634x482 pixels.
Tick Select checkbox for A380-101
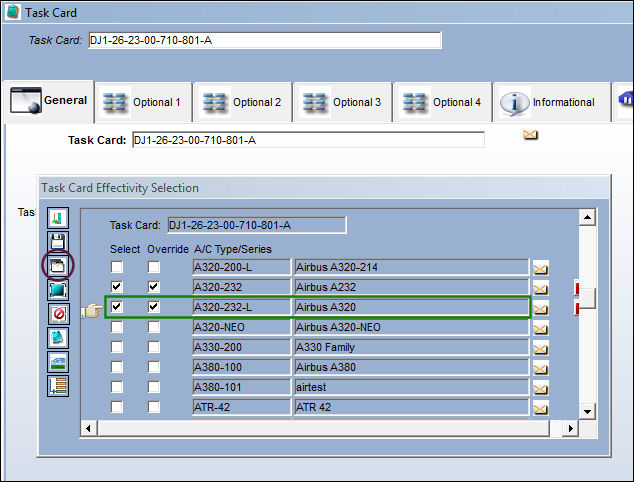pos(117,387)
